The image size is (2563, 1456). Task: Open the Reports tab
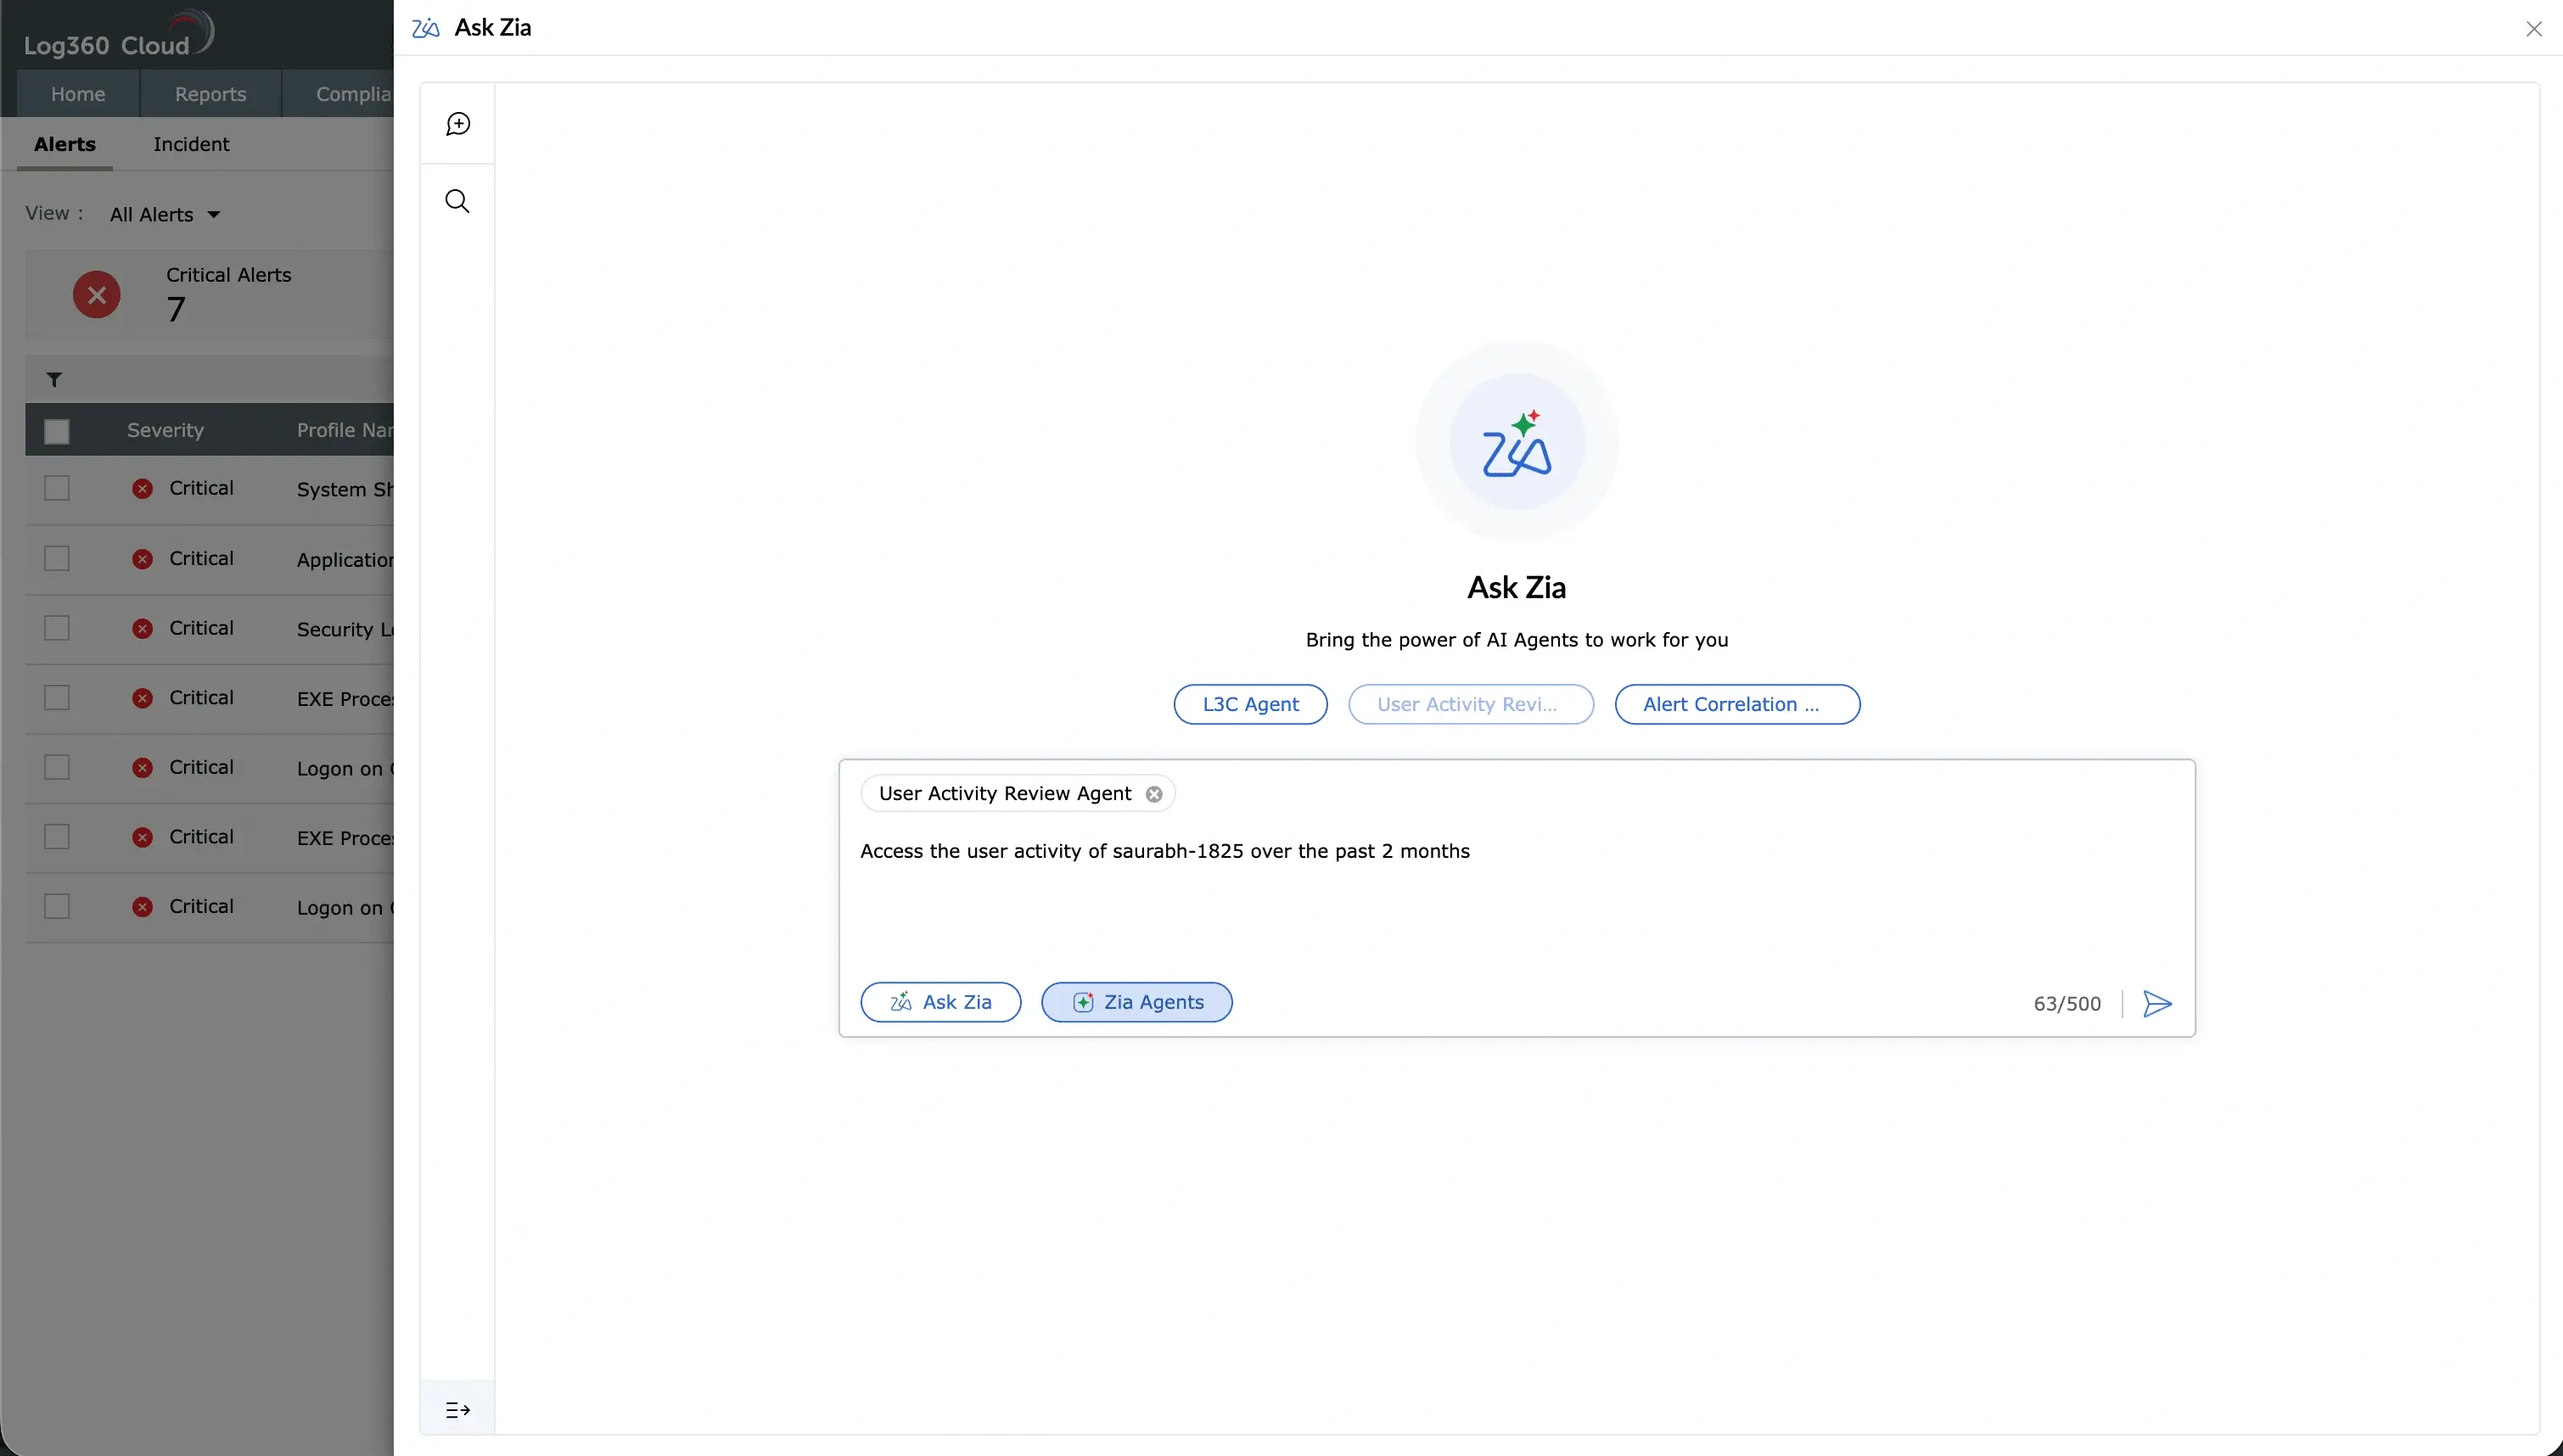[x=210, y=94]
